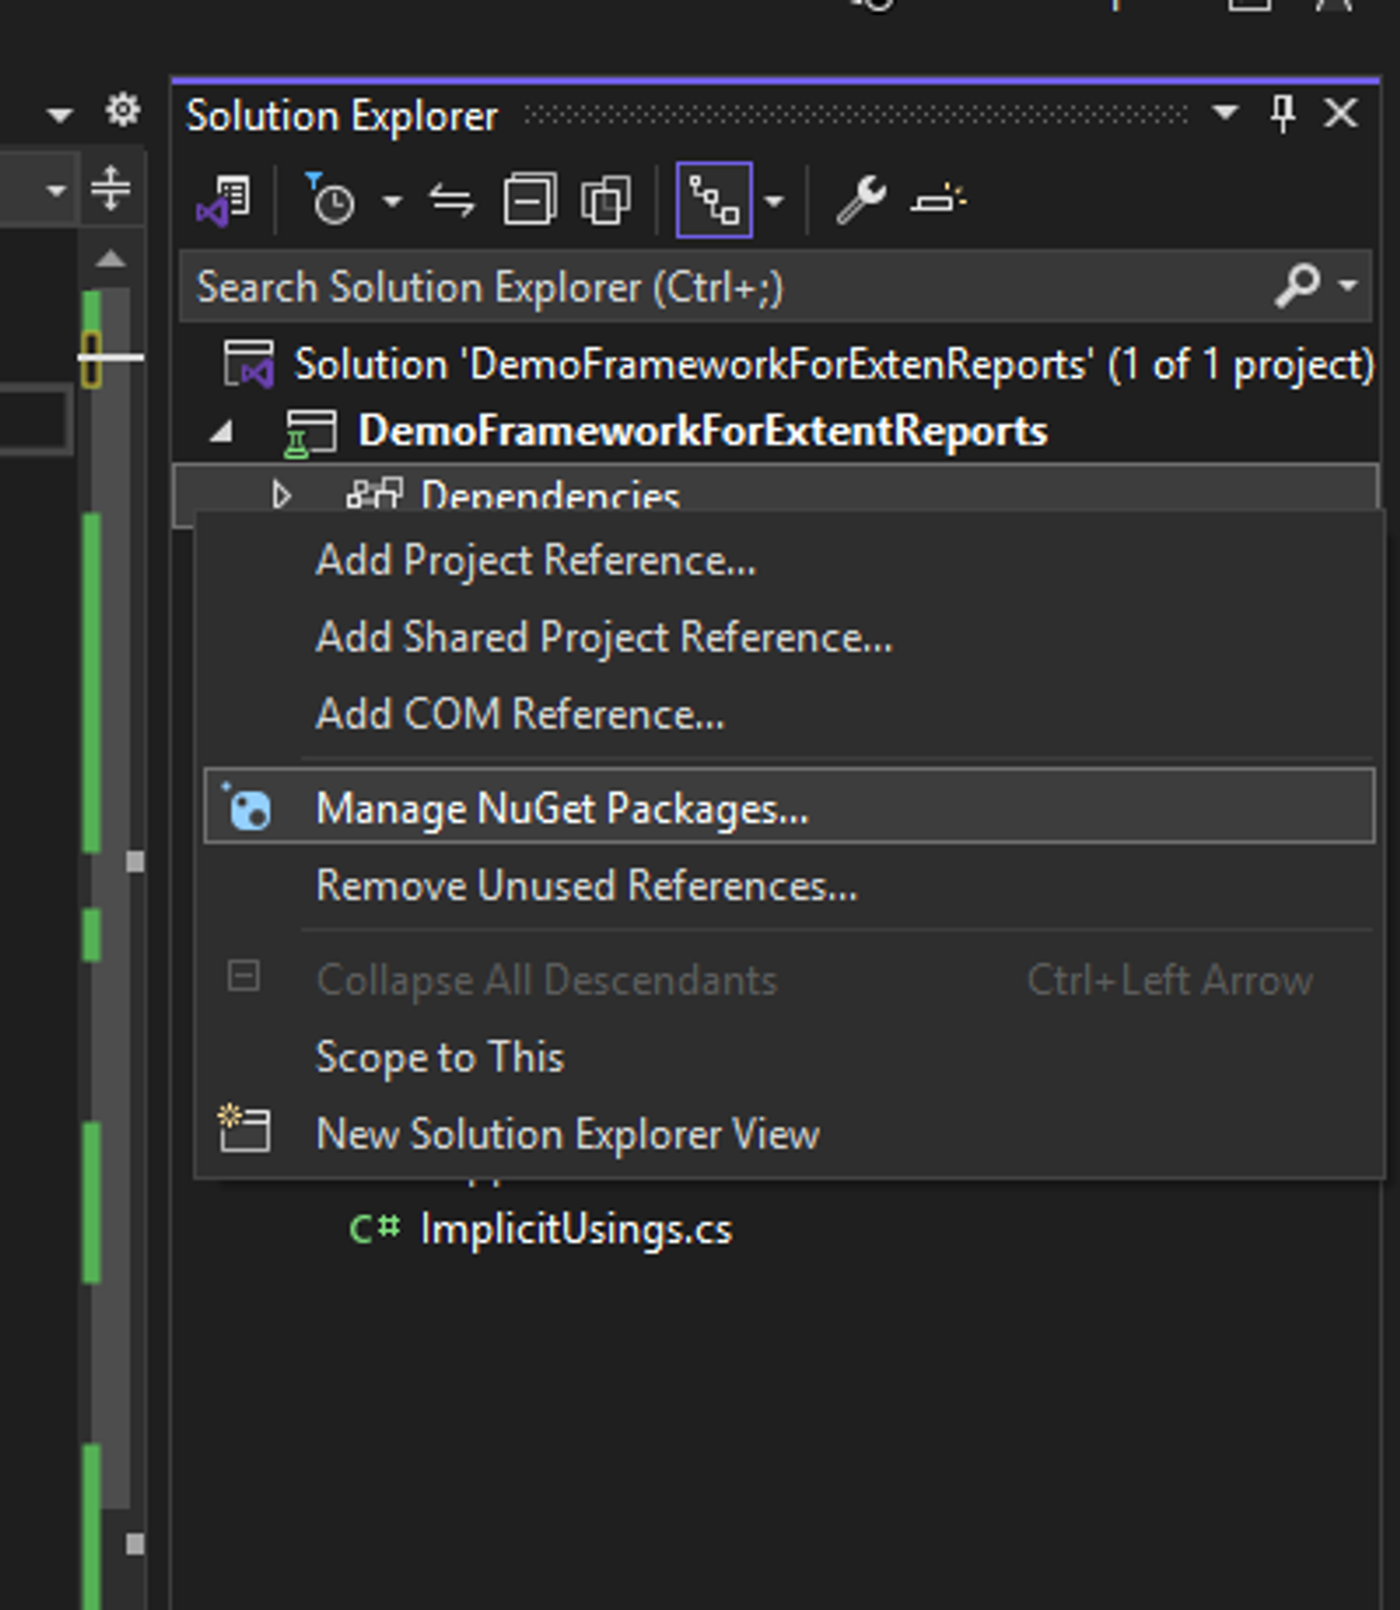The width and height of the screenshot is (1400, 1610).
Task: Click Preview Selected Items icon
Action: (938, 199)
